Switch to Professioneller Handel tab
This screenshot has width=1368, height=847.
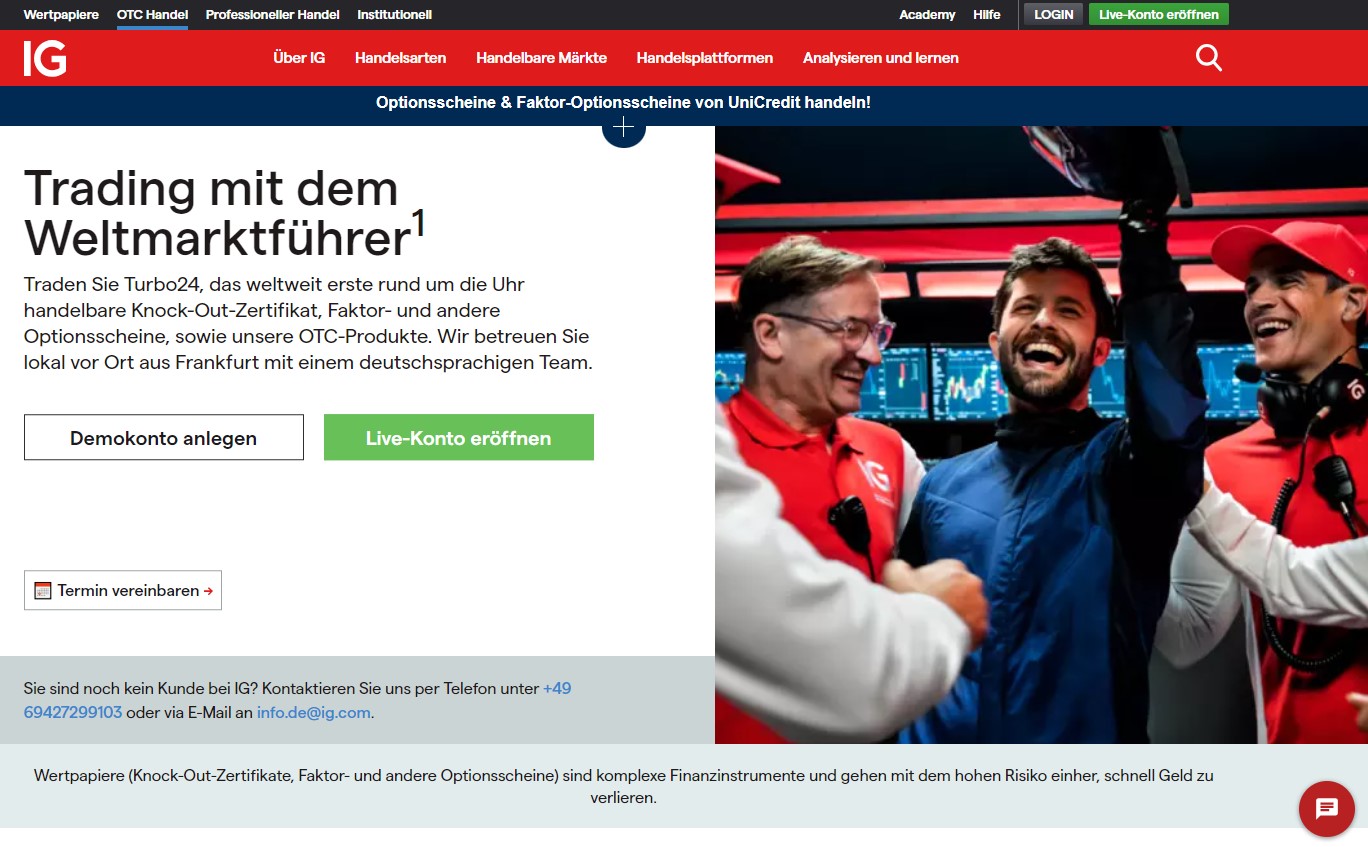[x=272, y=15]
